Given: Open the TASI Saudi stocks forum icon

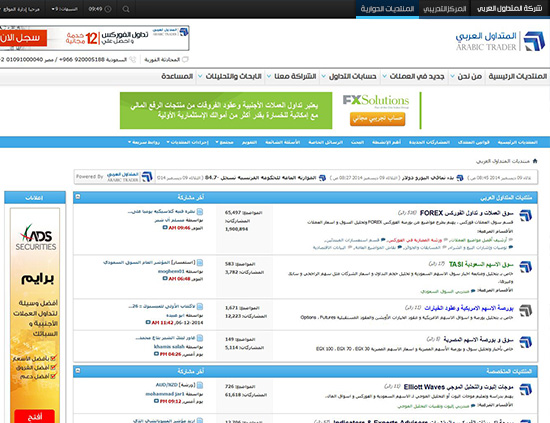Looking at the screenshot, I should (525, 267).
